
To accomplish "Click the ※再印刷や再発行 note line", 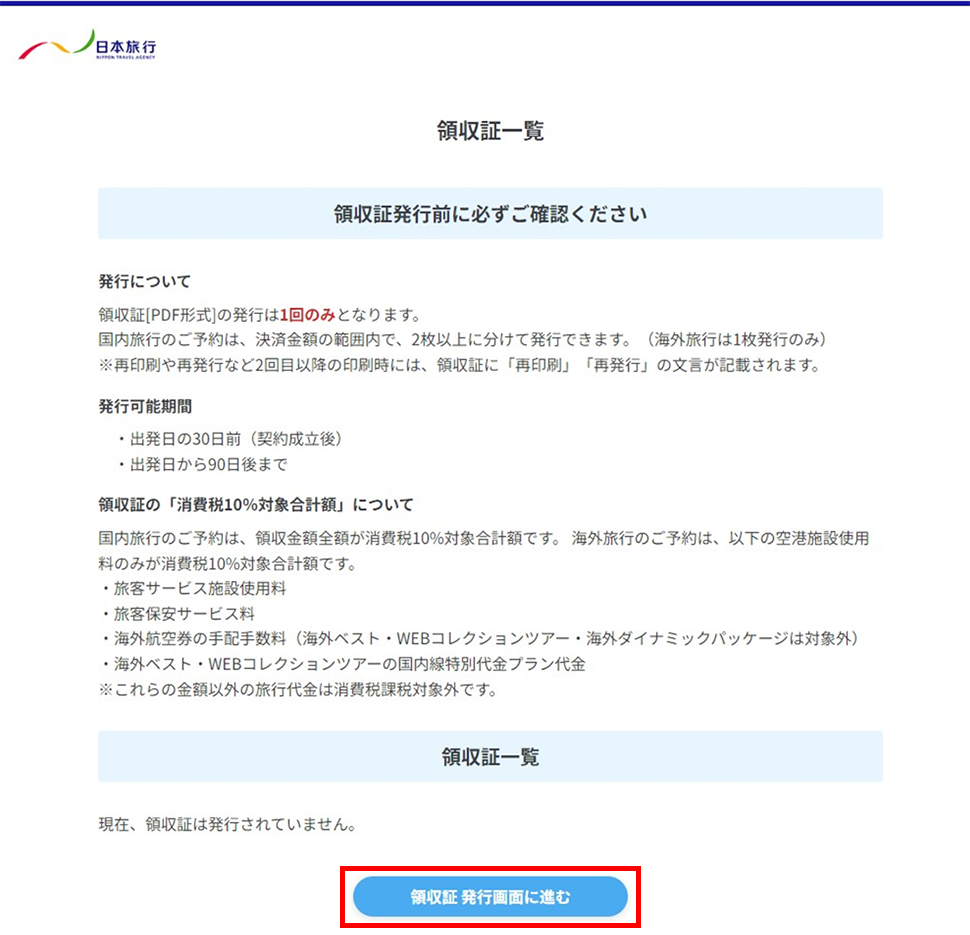I will (x=458, y=364).
